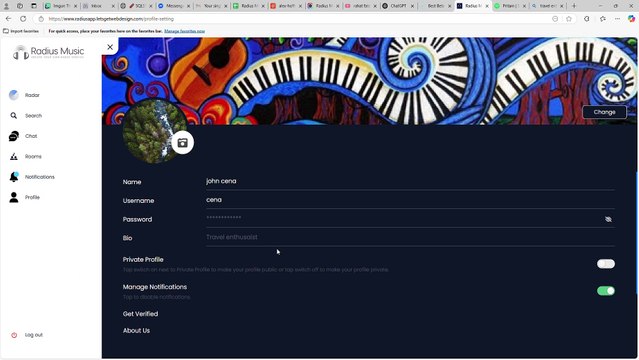
Task: Go back with the browser back arrow
Action: [x=9, y=19]
